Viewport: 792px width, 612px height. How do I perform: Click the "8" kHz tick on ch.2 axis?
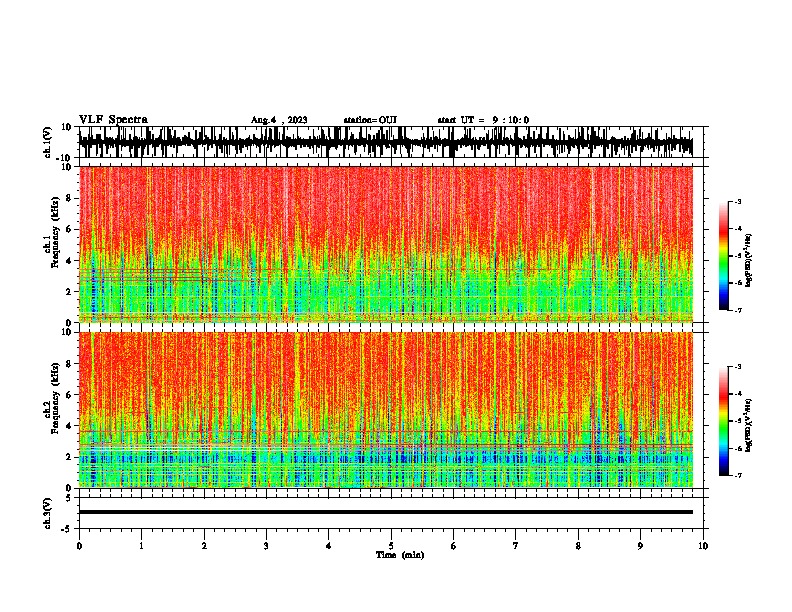tap(69, 364)
